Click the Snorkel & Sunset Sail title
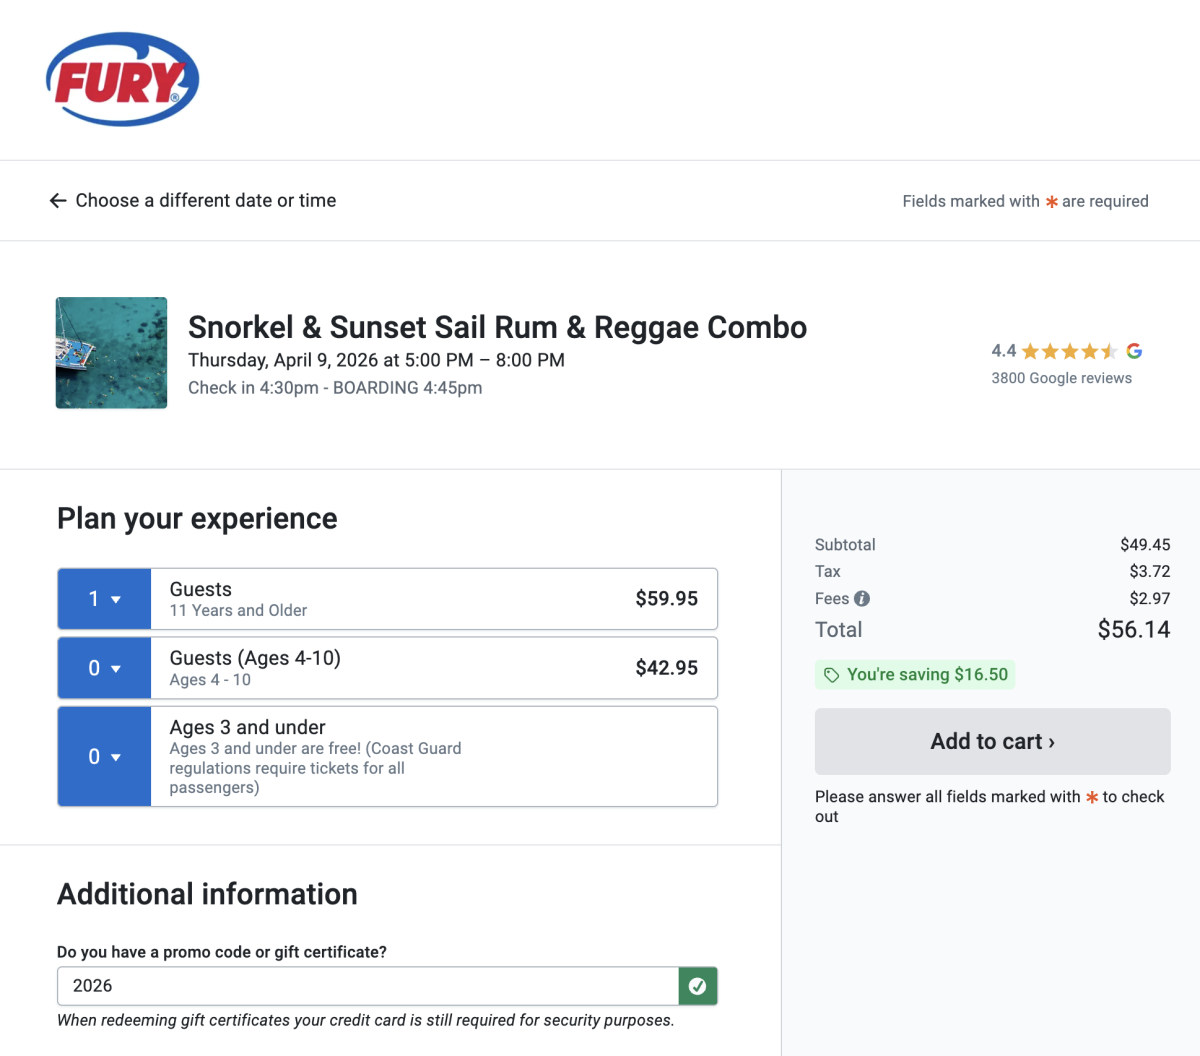The height and width of the screenshot is (1056, 1200). point(497,328)
